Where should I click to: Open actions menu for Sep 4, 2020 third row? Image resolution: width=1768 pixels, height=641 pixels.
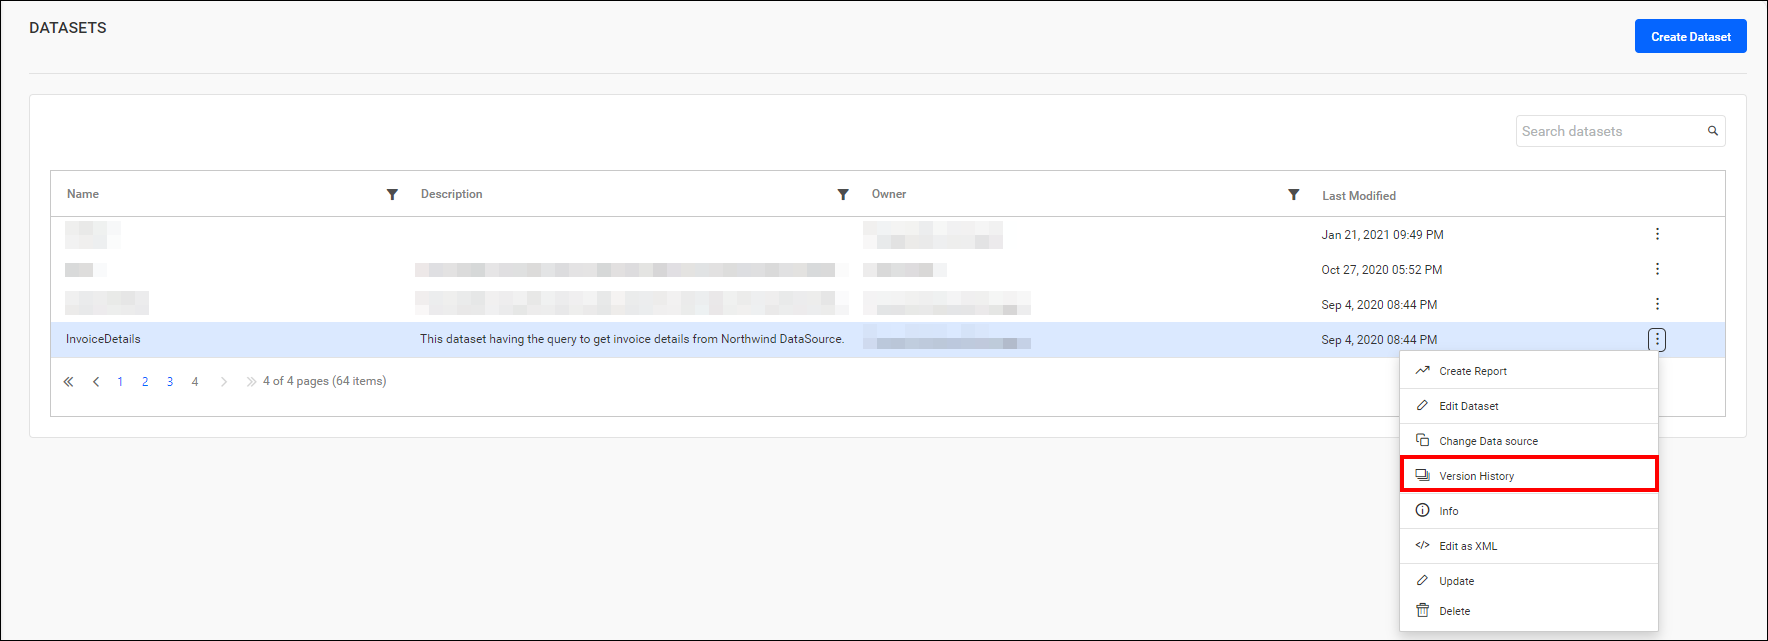point(1657,304)
